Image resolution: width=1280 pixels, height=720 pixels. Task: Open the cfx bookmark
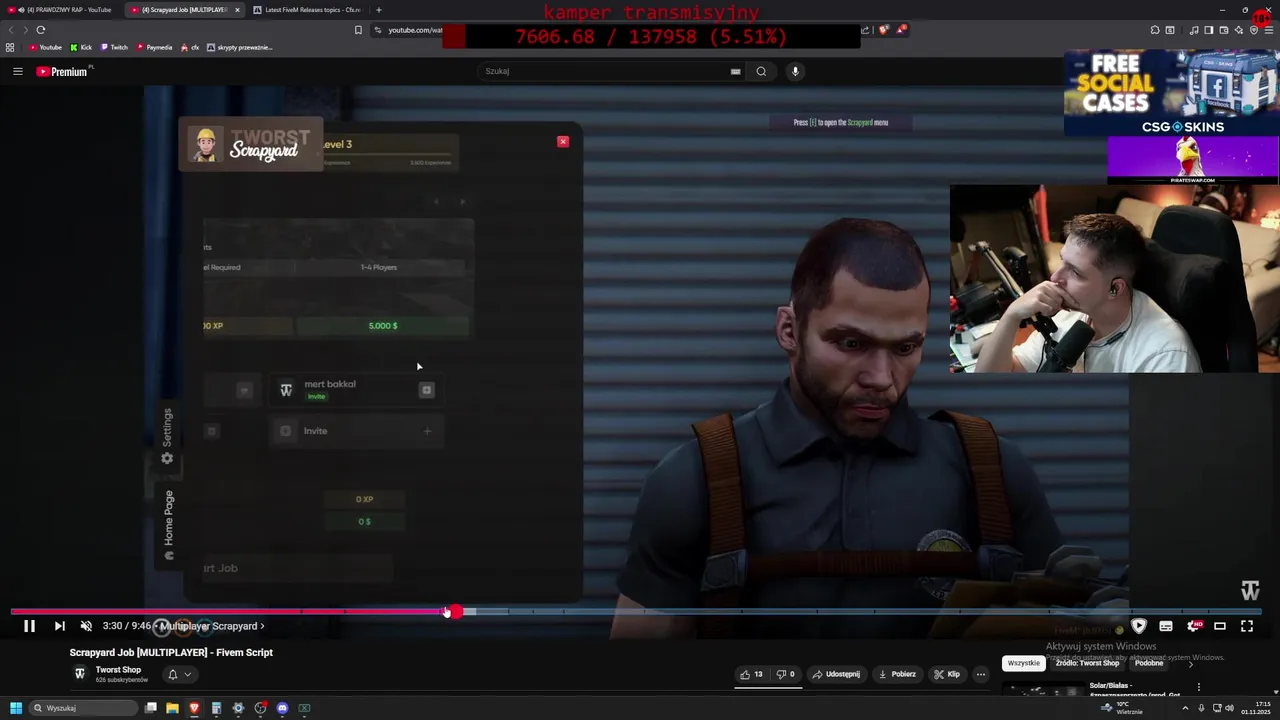tap(190, 47)
